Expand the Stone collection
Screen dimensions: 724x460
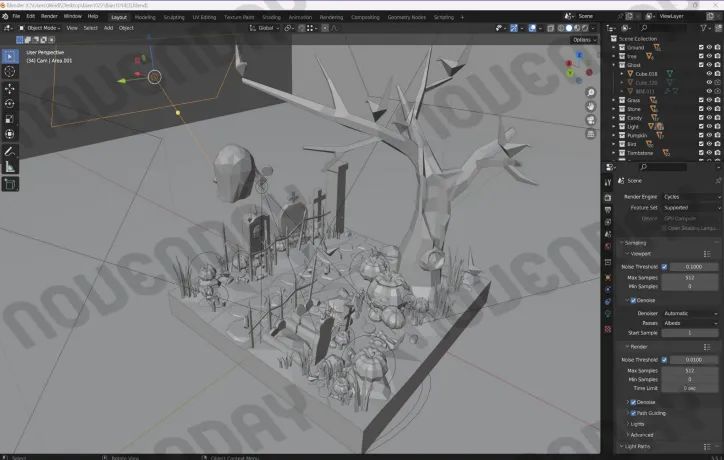pyautogui.click(x=614, y=109)
